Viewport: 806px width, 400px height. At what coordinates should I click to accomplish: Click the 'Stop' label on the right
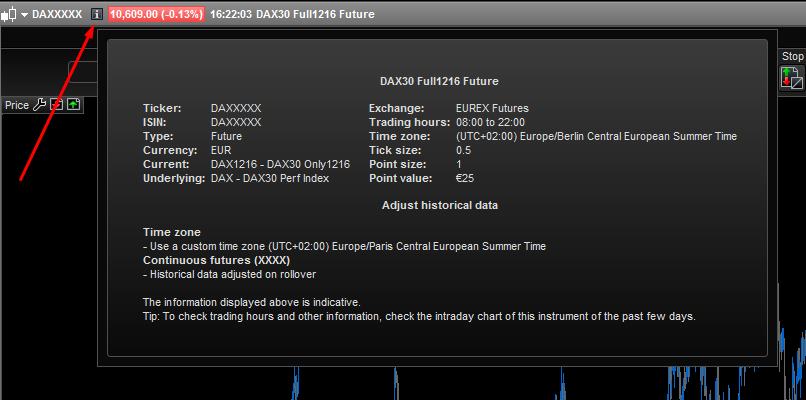point(792,57)
